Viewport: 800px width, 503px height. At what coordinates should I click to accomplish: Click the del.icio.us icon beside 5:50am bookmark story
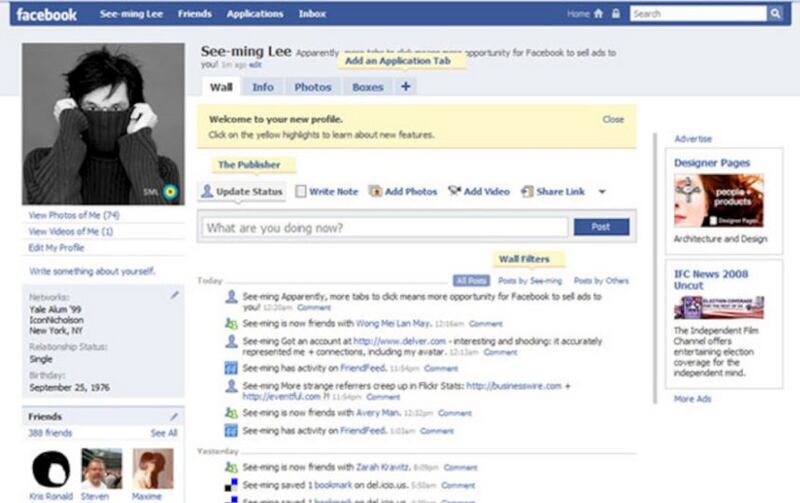tap(231, 485)
